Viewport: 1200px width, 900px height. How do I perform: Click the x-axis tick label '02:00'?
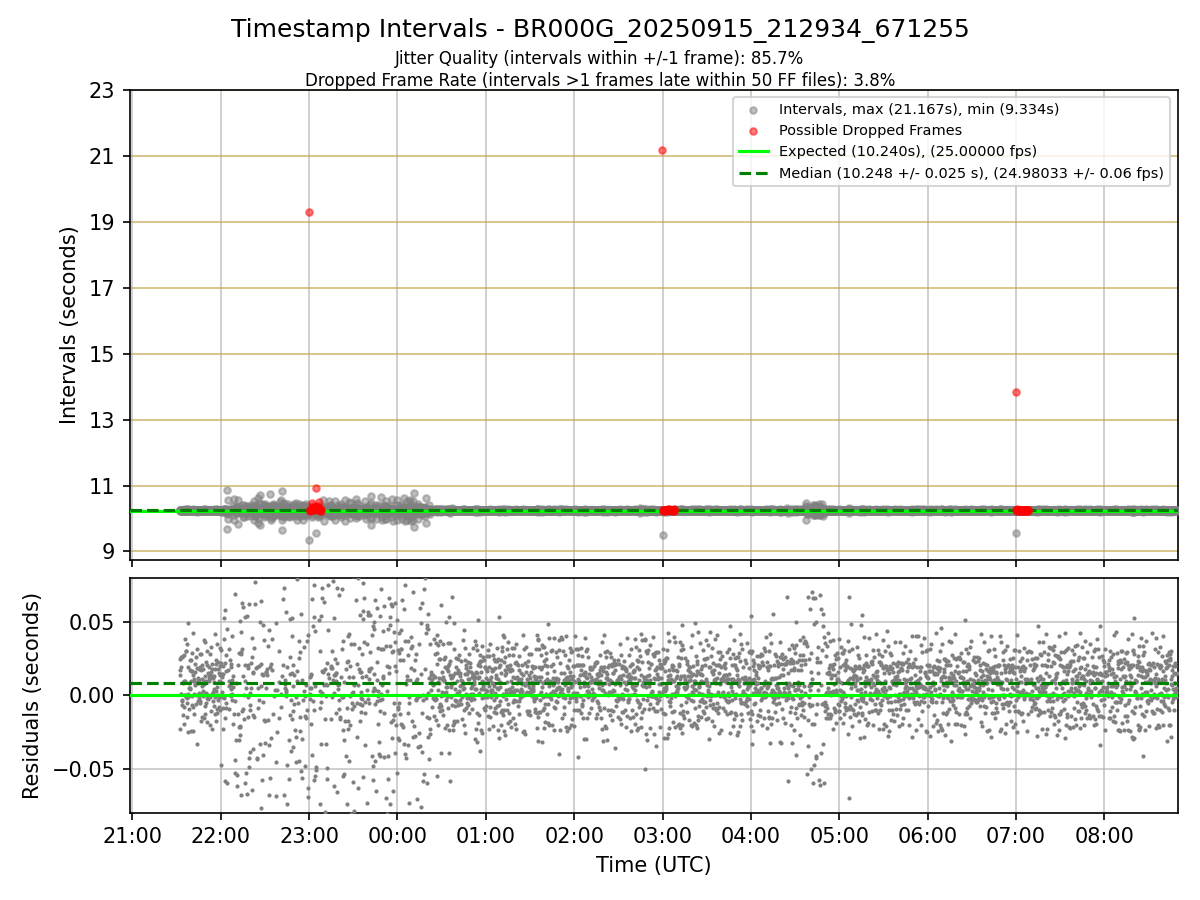tap(574, 835)
